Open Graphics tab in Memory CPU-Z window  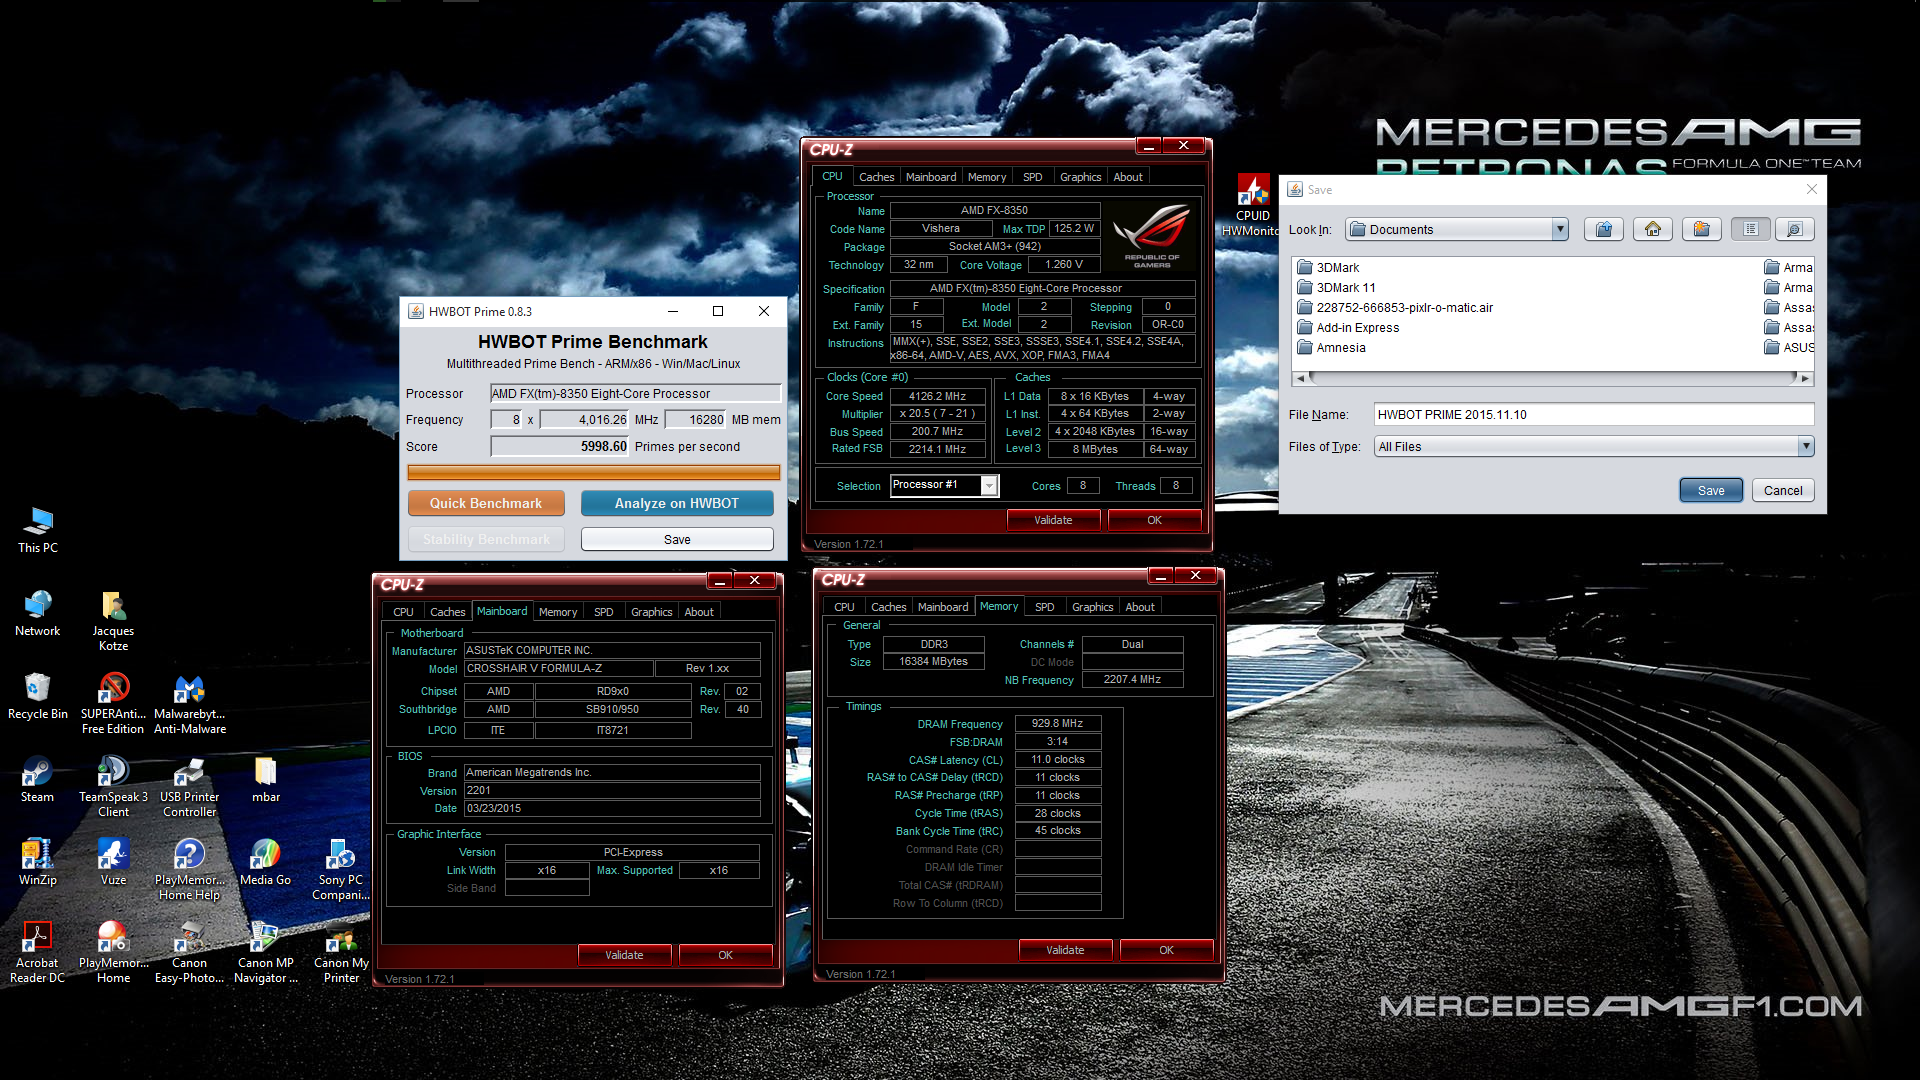click(x=1093, y=607)
